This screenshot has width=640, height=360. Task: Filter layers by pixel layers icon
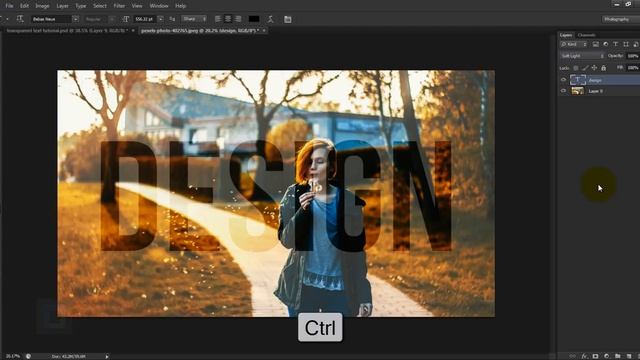[x=596, y=44]
